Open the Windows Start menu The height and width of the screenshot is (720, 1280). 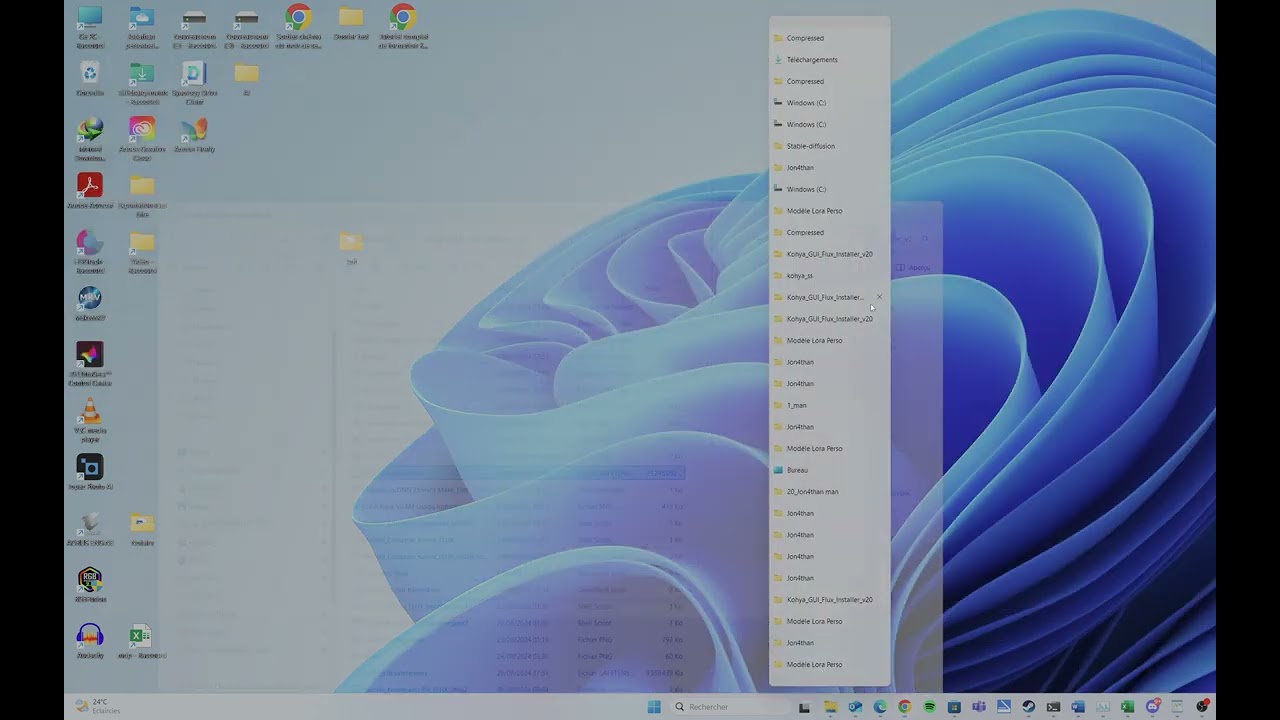[654, 707]
